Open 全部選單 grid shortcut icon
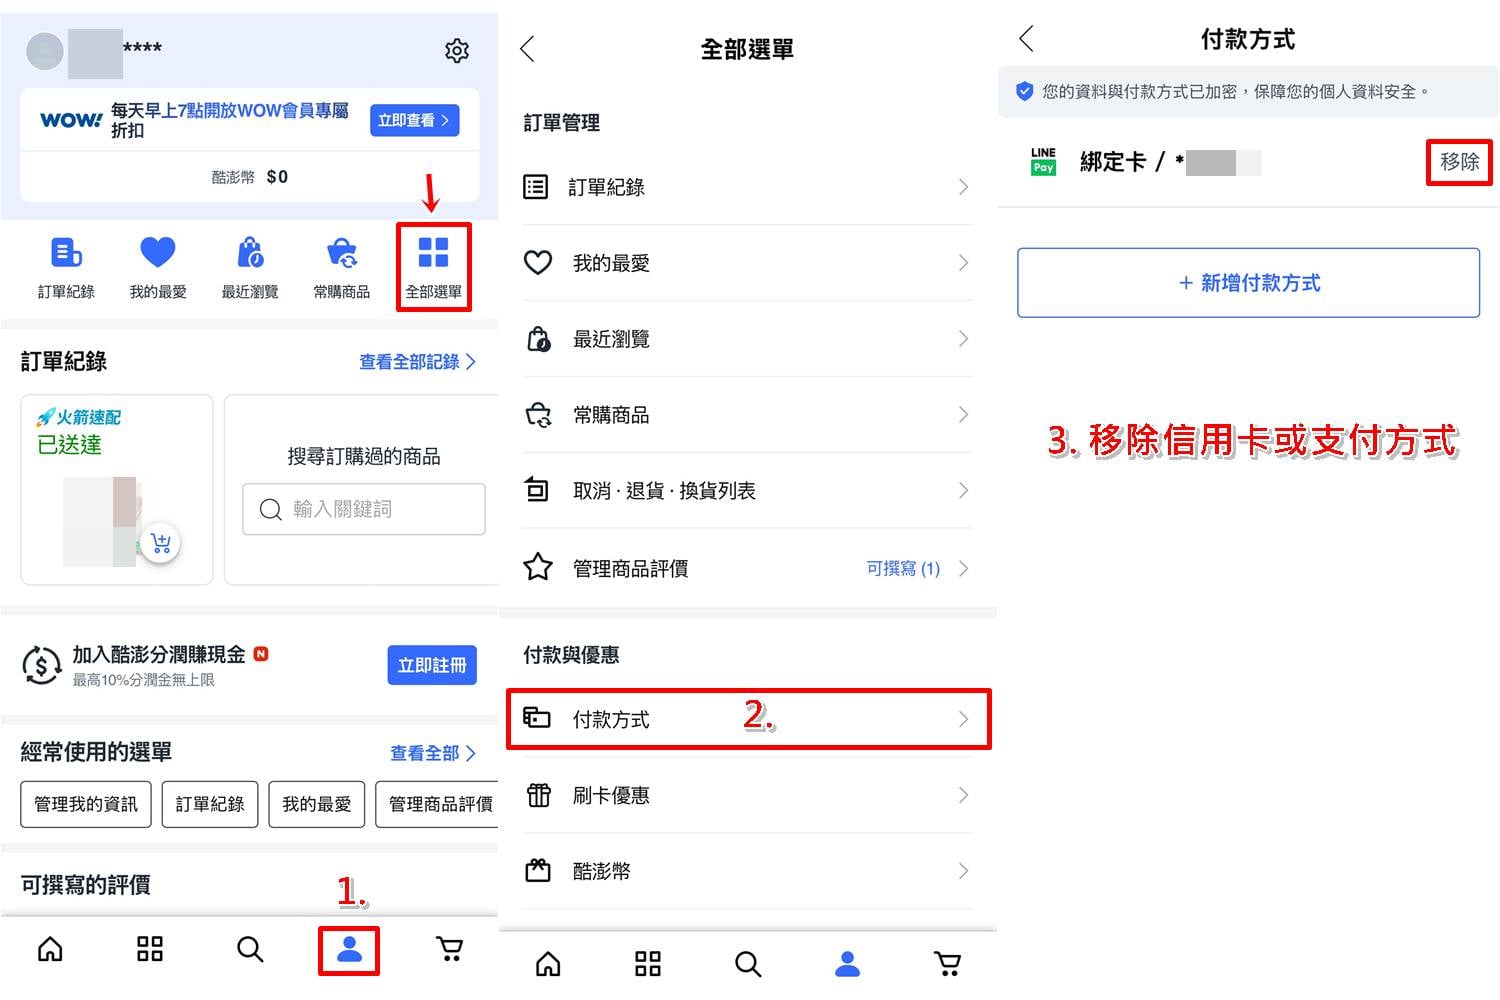This screenshot has width=1500, height=1000. [433, 252]
